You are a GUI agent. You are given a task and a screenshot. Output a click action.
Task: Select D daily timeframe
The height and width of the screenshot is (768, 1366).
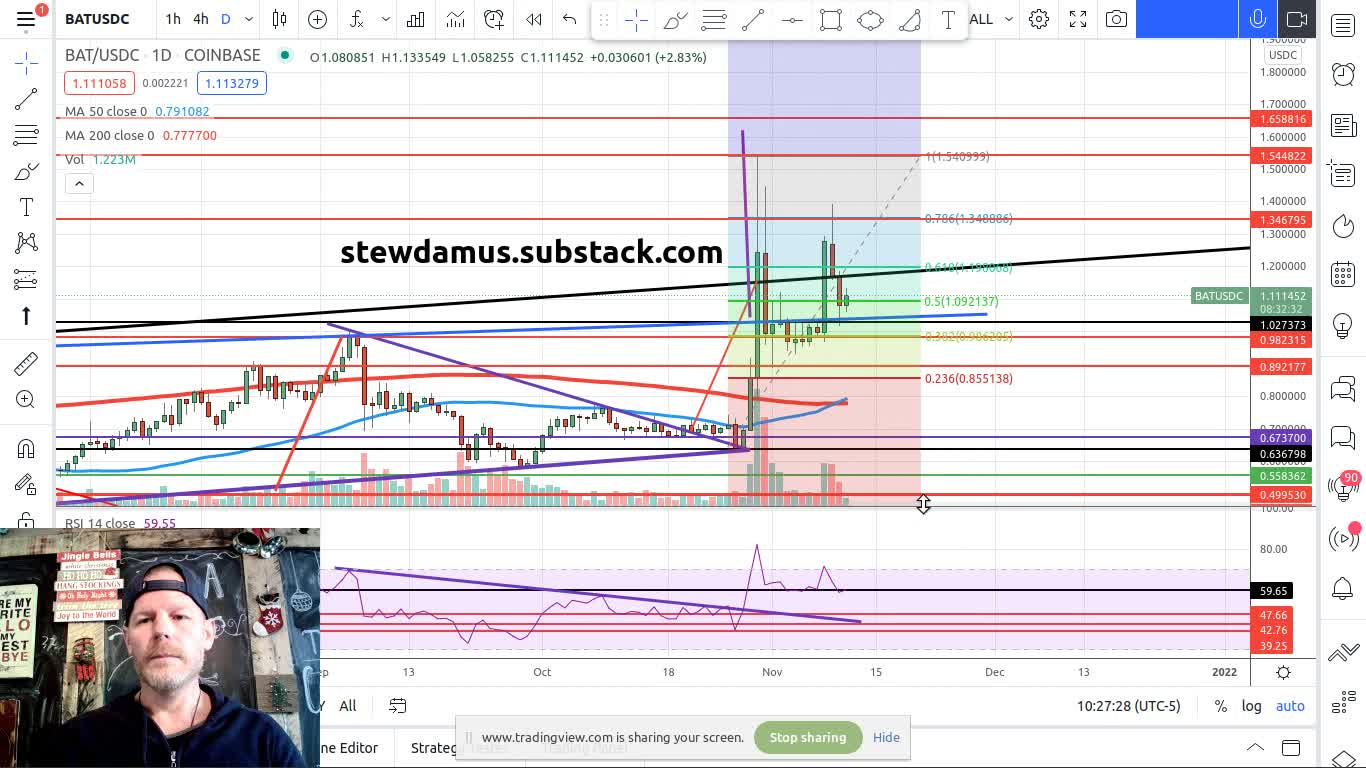pos(226,19)
